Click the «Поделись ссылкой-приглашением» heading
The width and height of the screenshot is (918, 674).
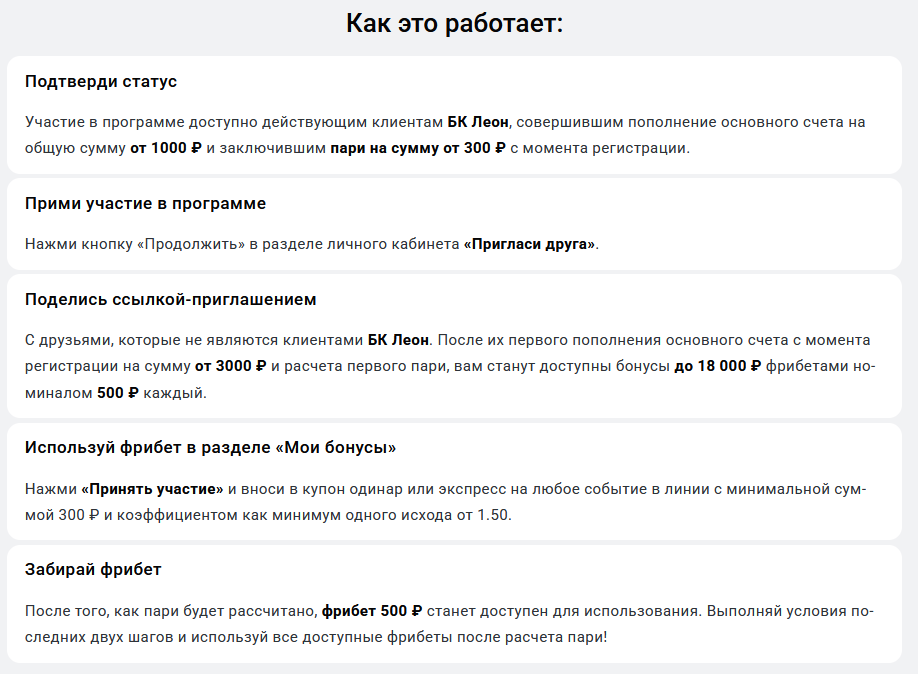tap(170, 299)
